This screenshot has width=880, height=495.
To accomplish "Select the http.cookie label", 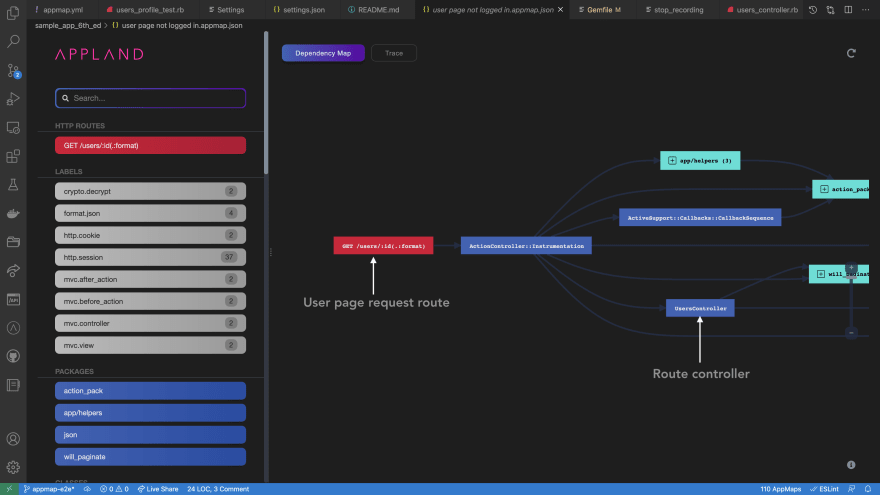I will coord(150,235).
